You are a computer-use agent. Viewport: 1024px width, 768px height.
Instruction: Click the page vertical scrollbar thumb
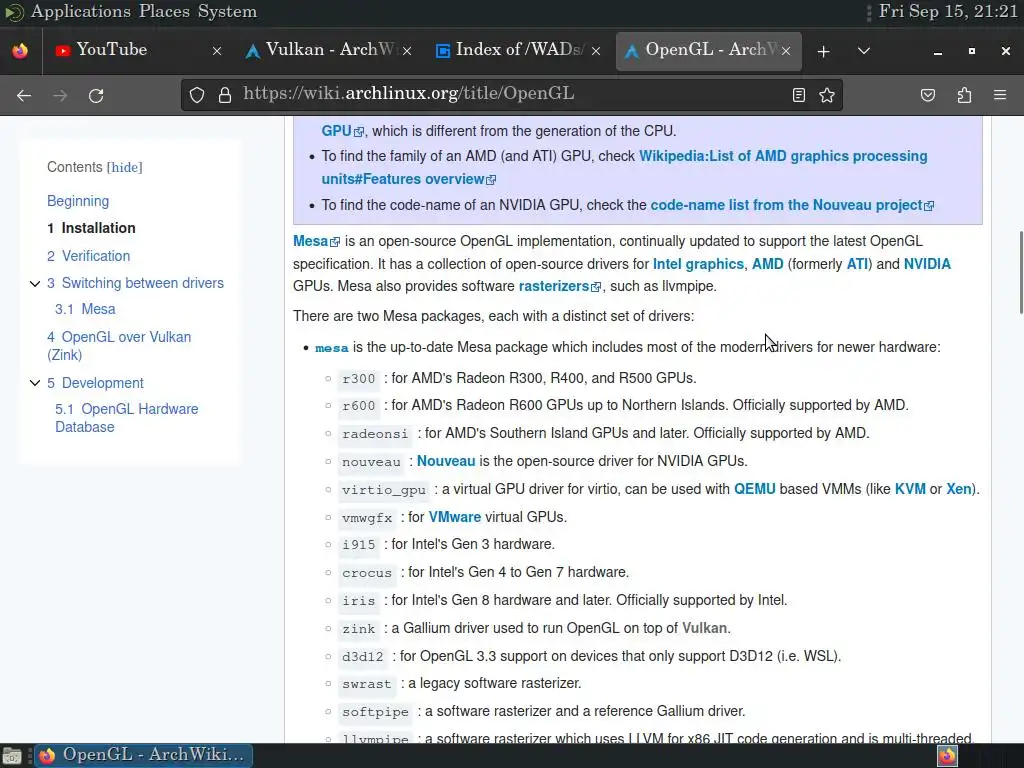point(1020,272)
